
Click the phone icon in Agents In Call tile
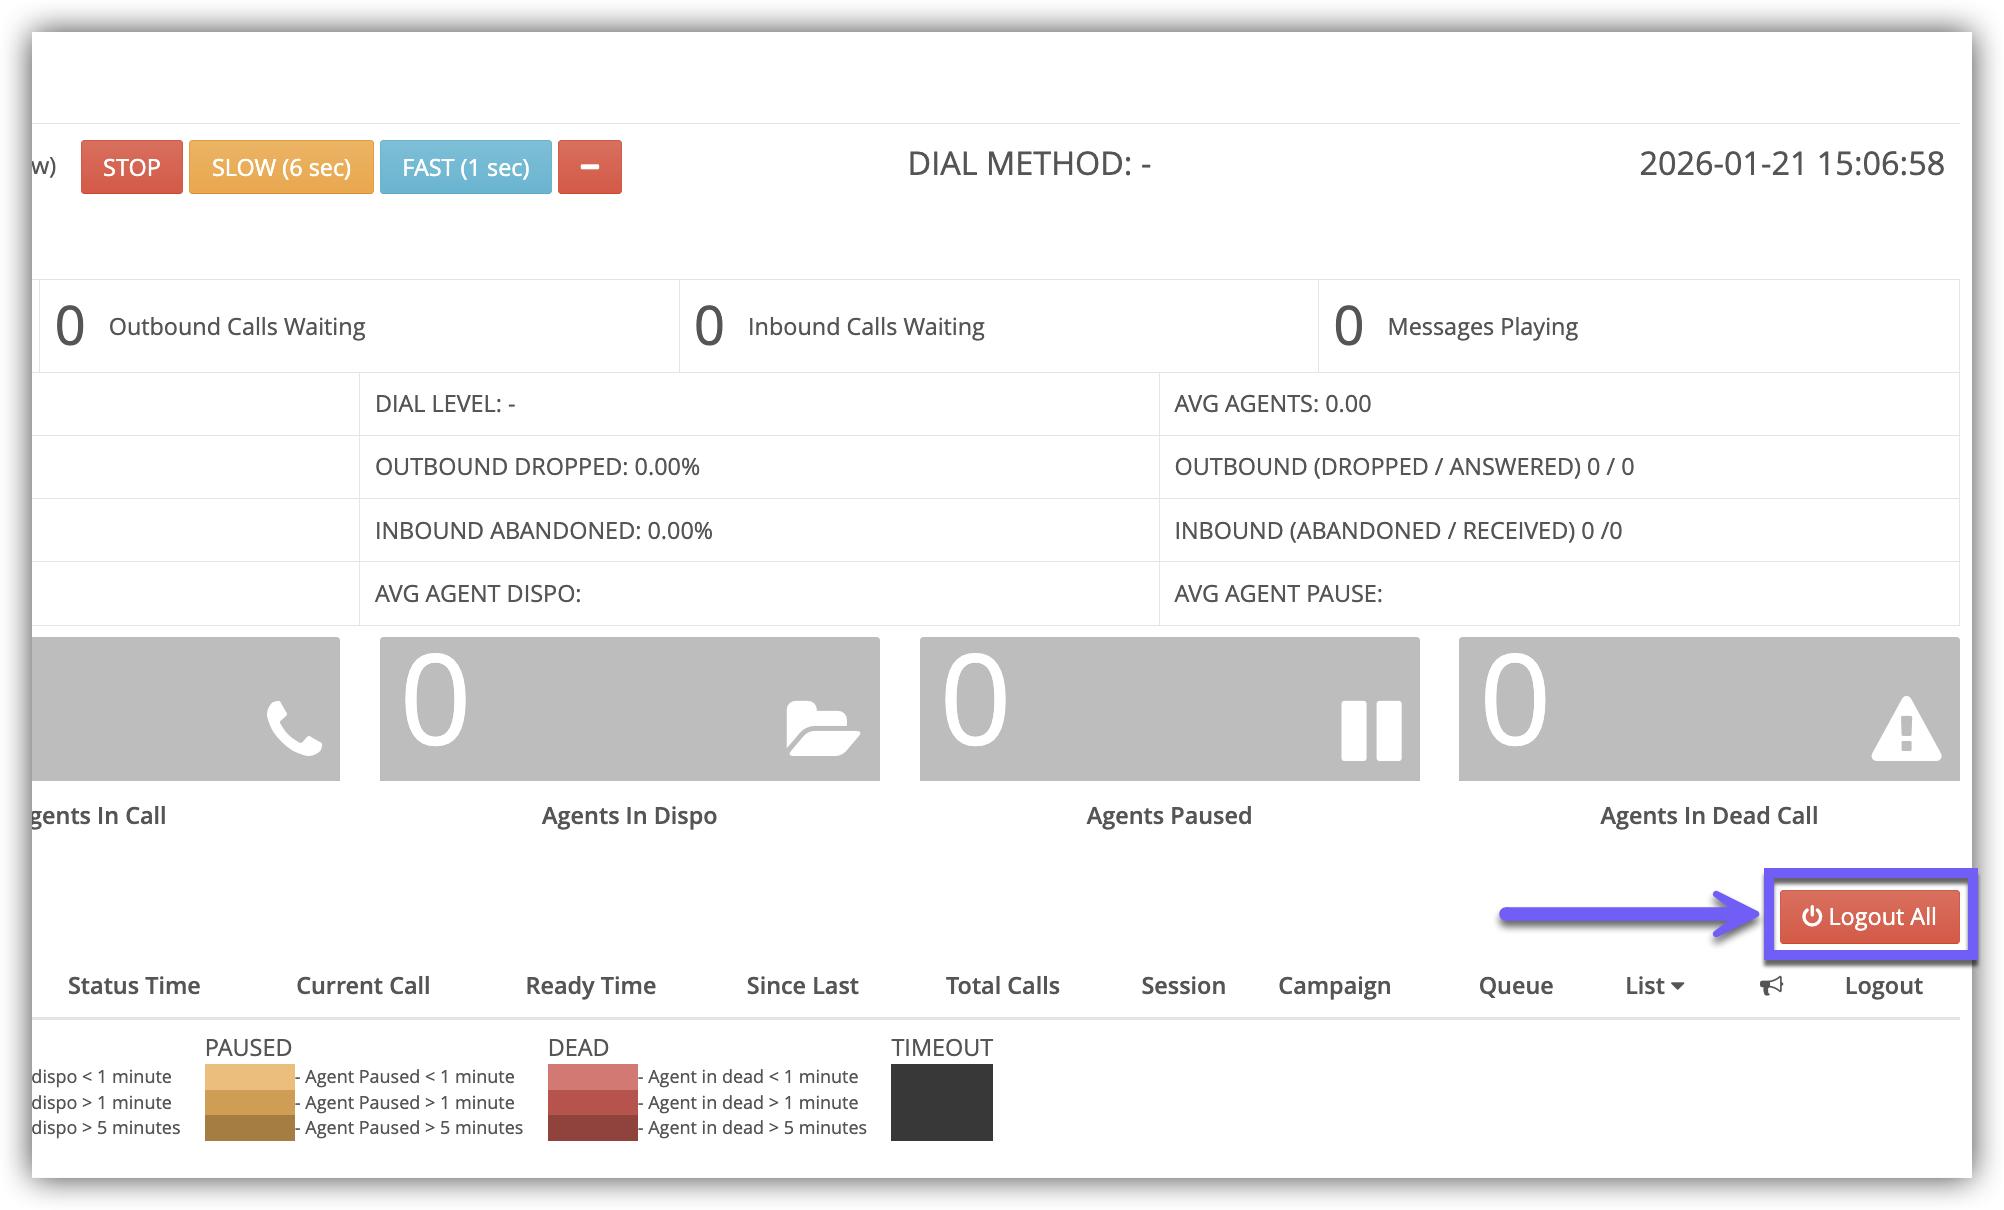(x=294, y=728)
